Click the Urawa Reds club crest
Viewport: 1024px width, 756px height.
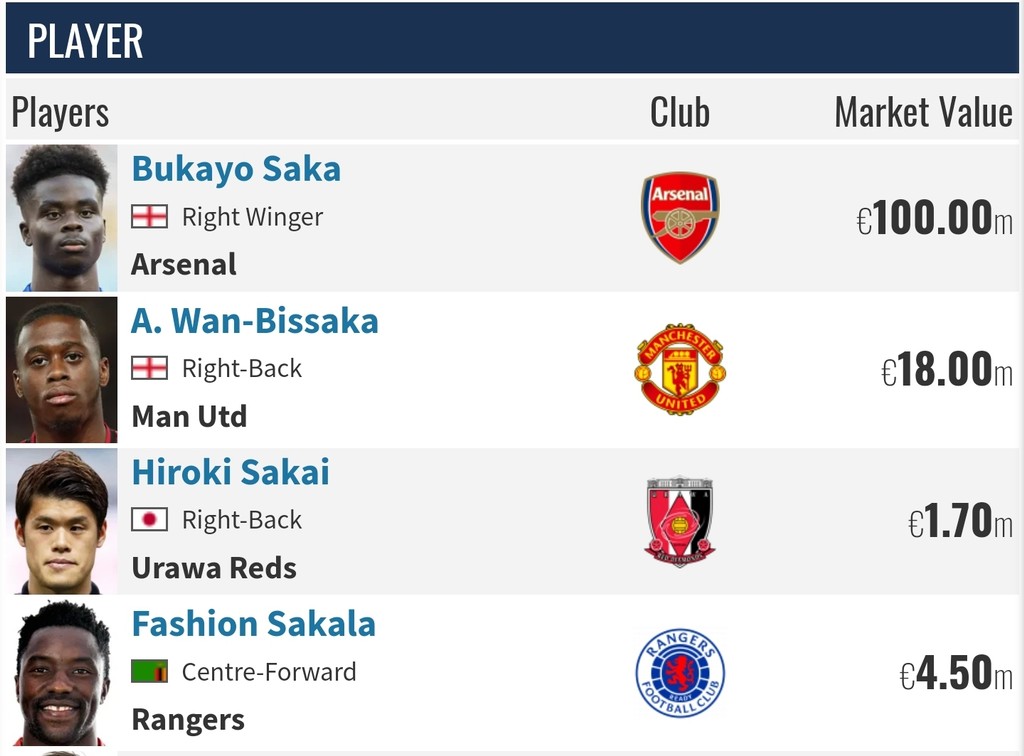(x=680, y=521)
